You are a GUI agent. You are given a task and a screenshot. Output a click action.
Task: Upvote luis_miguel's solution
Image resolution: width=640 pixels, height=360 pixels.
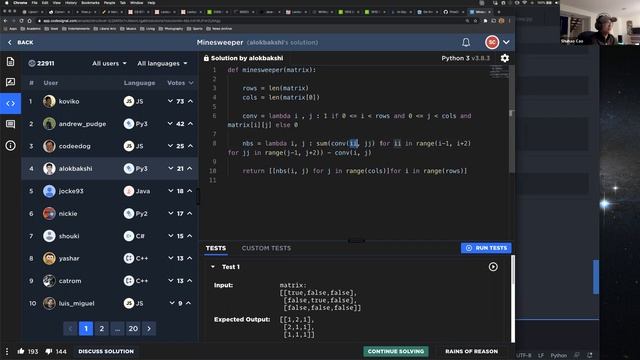pos(188,303)
